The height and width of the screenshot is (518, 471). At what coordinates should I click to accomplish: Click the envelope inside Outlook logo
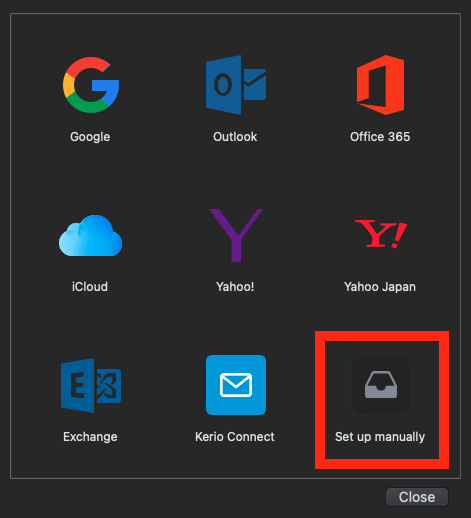(255, 85)
